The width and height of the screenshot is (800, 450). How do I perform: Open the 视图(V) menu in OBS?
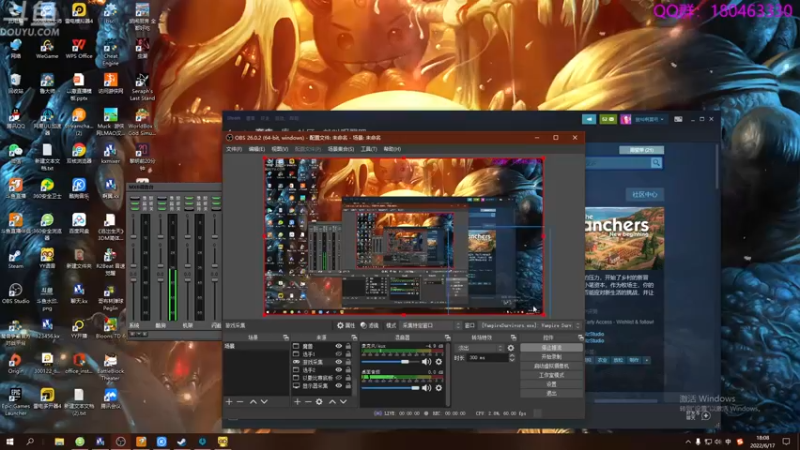tap(279, 149)
